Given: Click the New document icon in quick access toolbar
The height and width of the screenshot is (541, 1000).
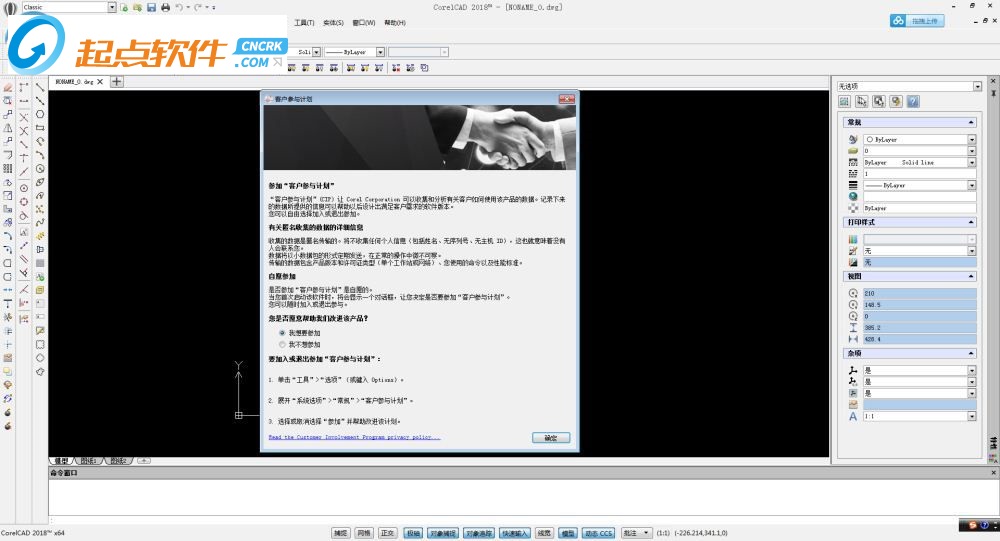Looking at the screenshot, I should pyautogui.click(x=124, y=8).
